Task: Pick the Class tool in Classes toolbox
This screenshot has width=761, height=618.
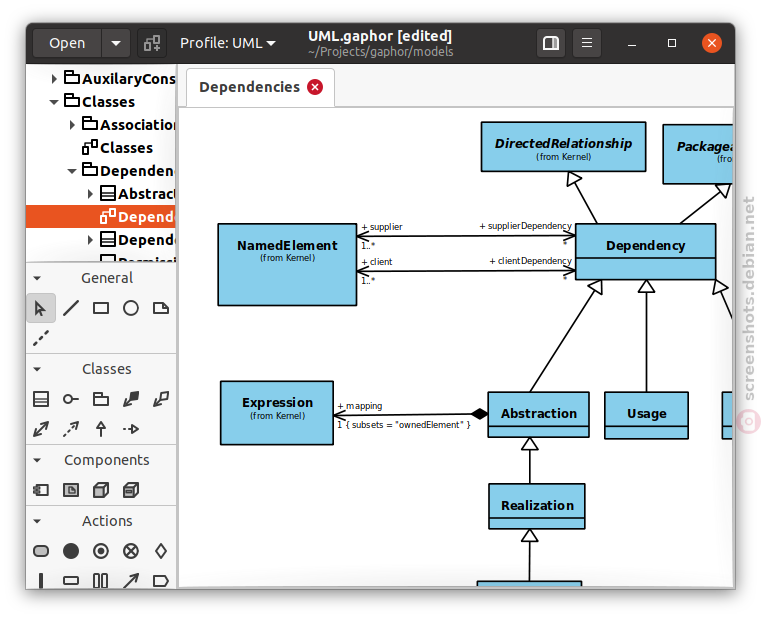Action: coord(41,399)
